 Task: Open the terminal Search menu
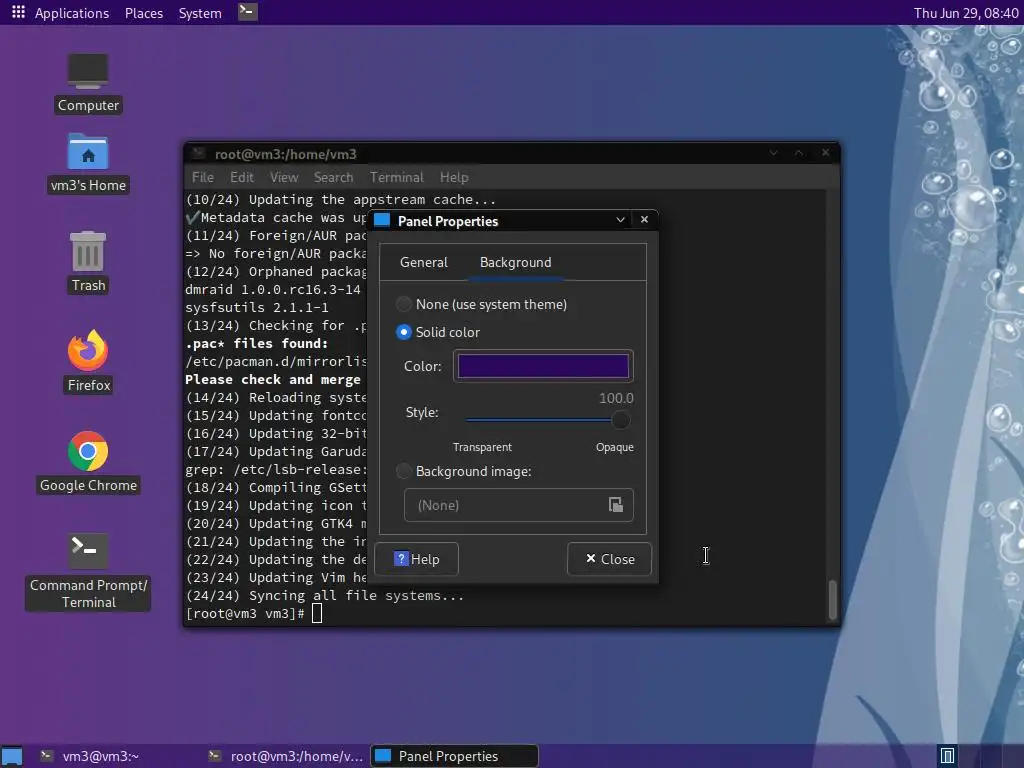click(x=333, y=177)
